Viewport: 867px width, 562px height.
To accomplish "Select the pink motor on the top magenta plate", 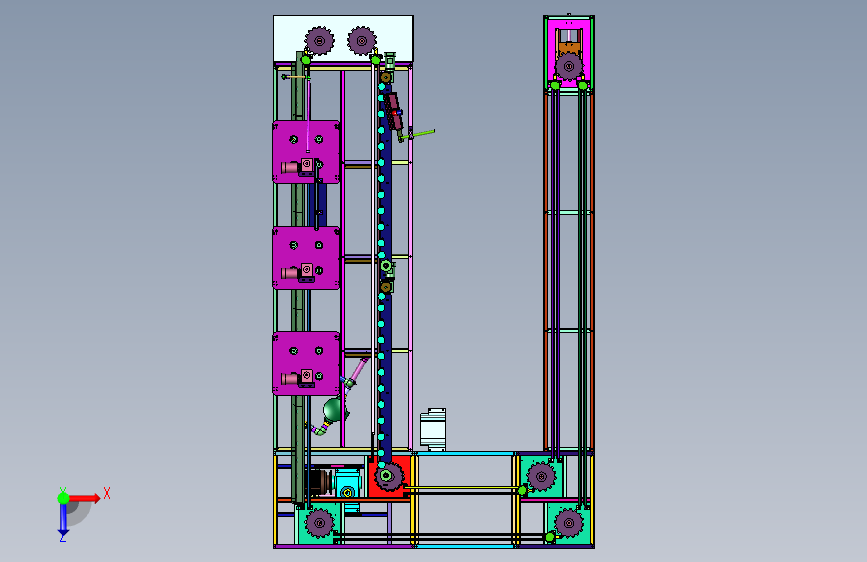I will pyautogui.click(x=290, y=166).
